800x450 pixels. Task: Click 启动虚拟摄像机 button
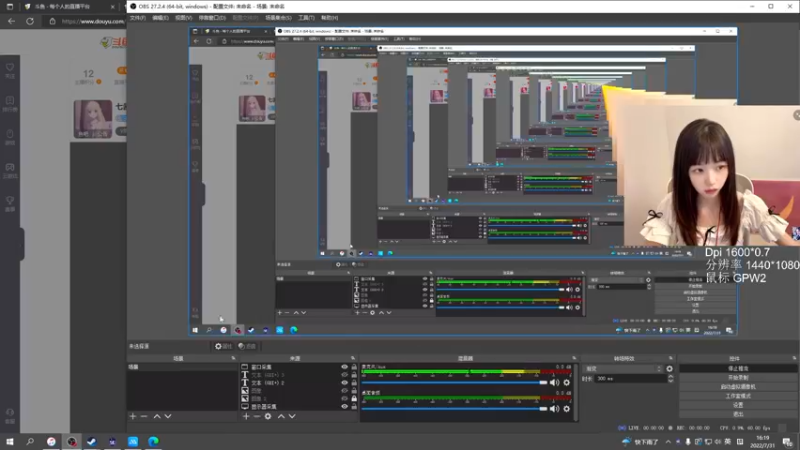pos(738,386)
